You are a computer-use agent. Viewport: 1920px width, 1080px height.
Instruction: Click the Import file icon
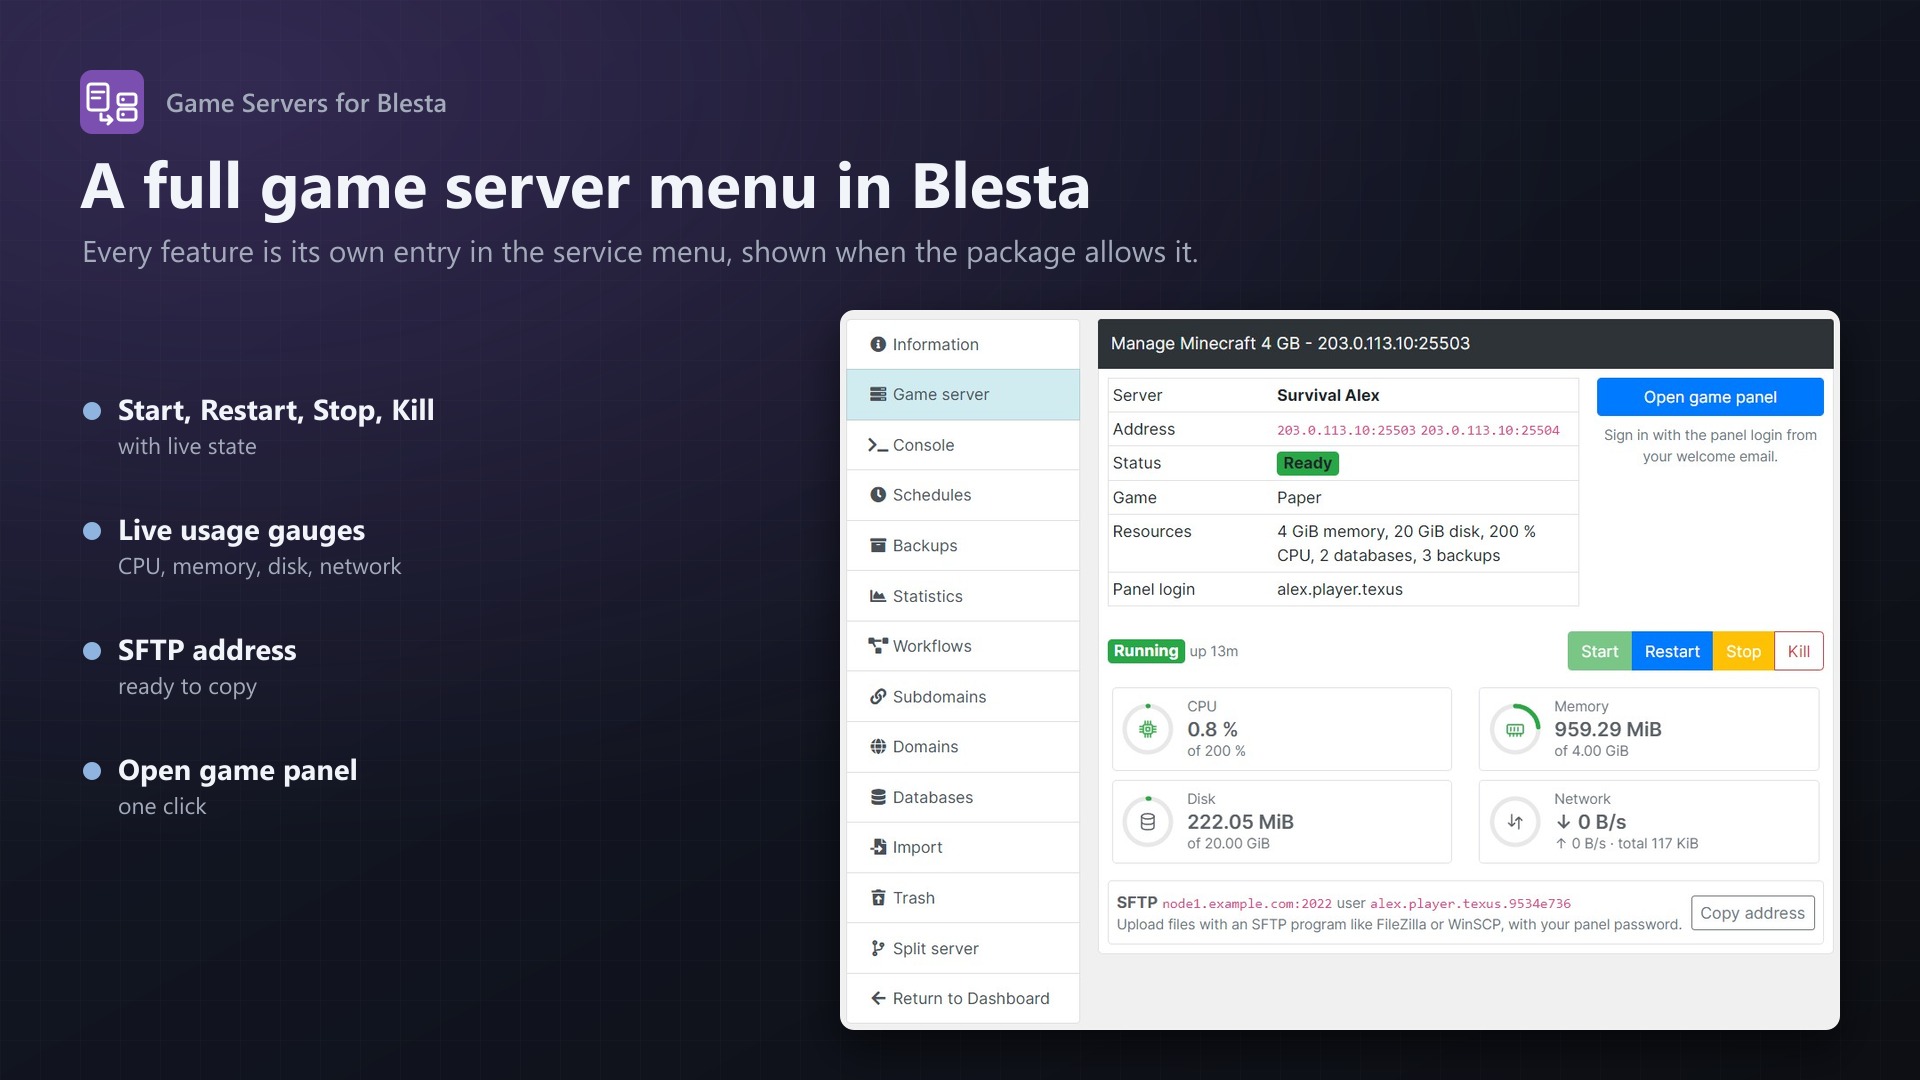878,847
